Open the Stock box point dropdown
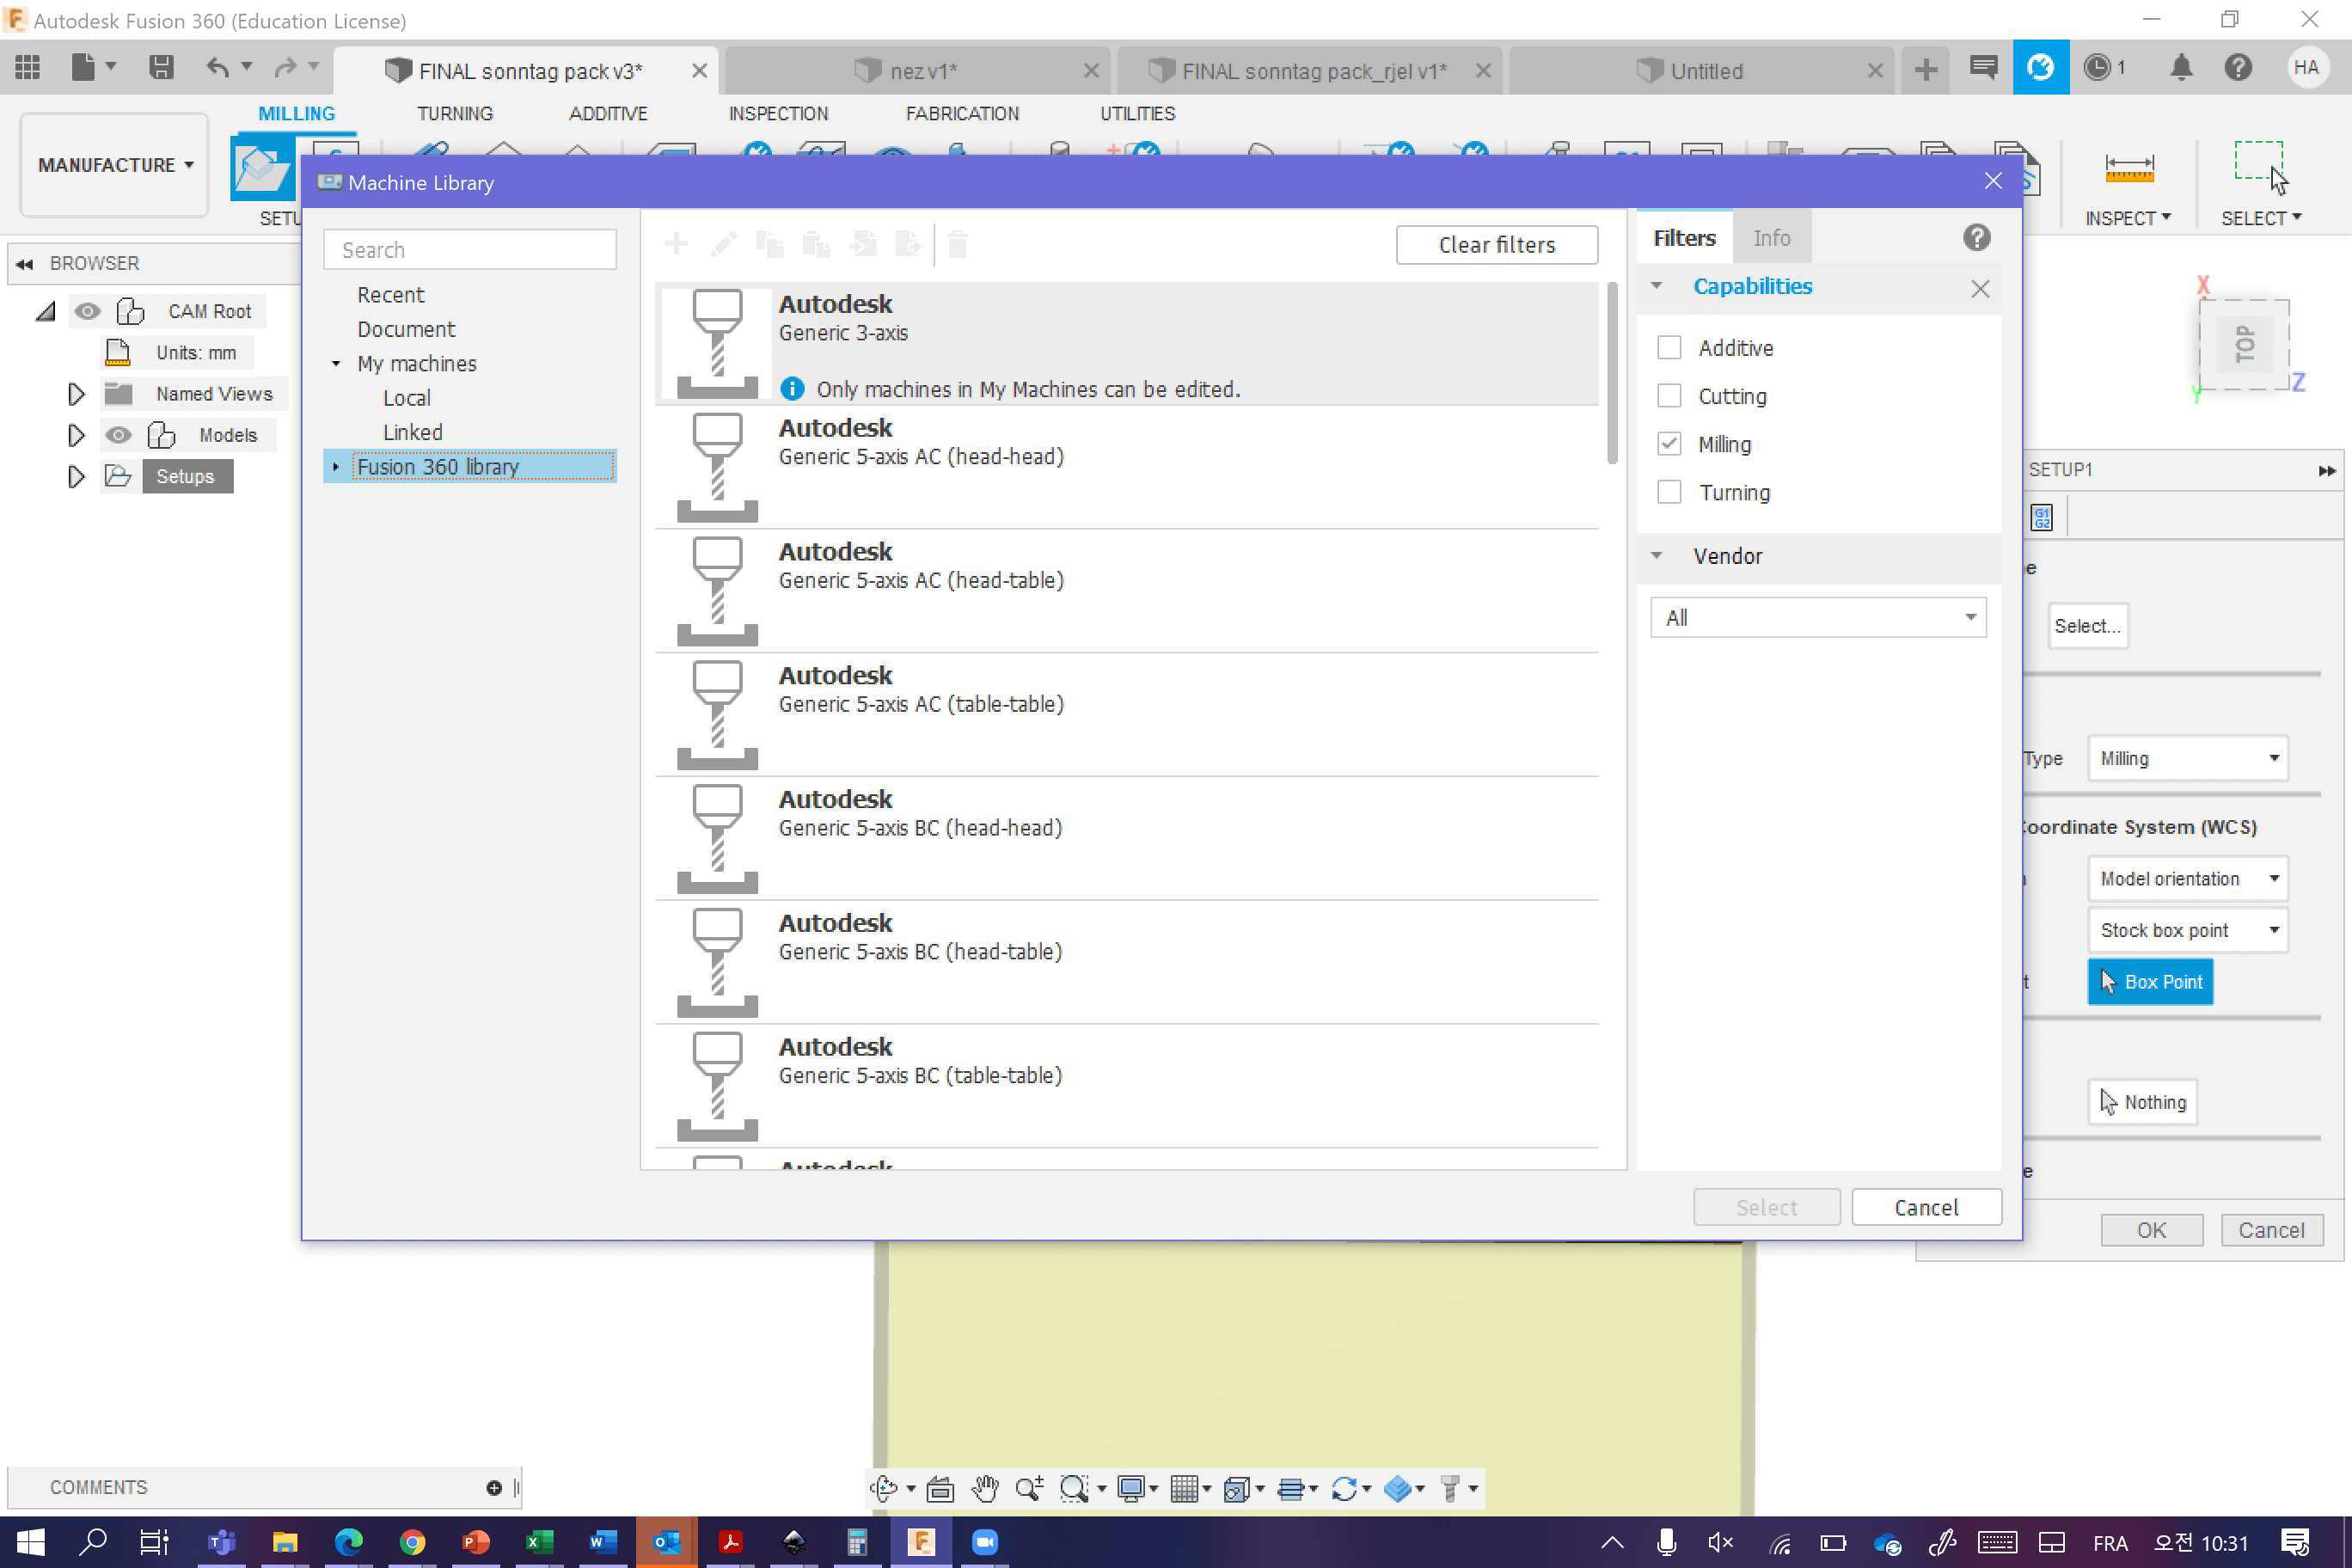The width and height of the screenshot is (2352, 1568). click(2186, 930)
